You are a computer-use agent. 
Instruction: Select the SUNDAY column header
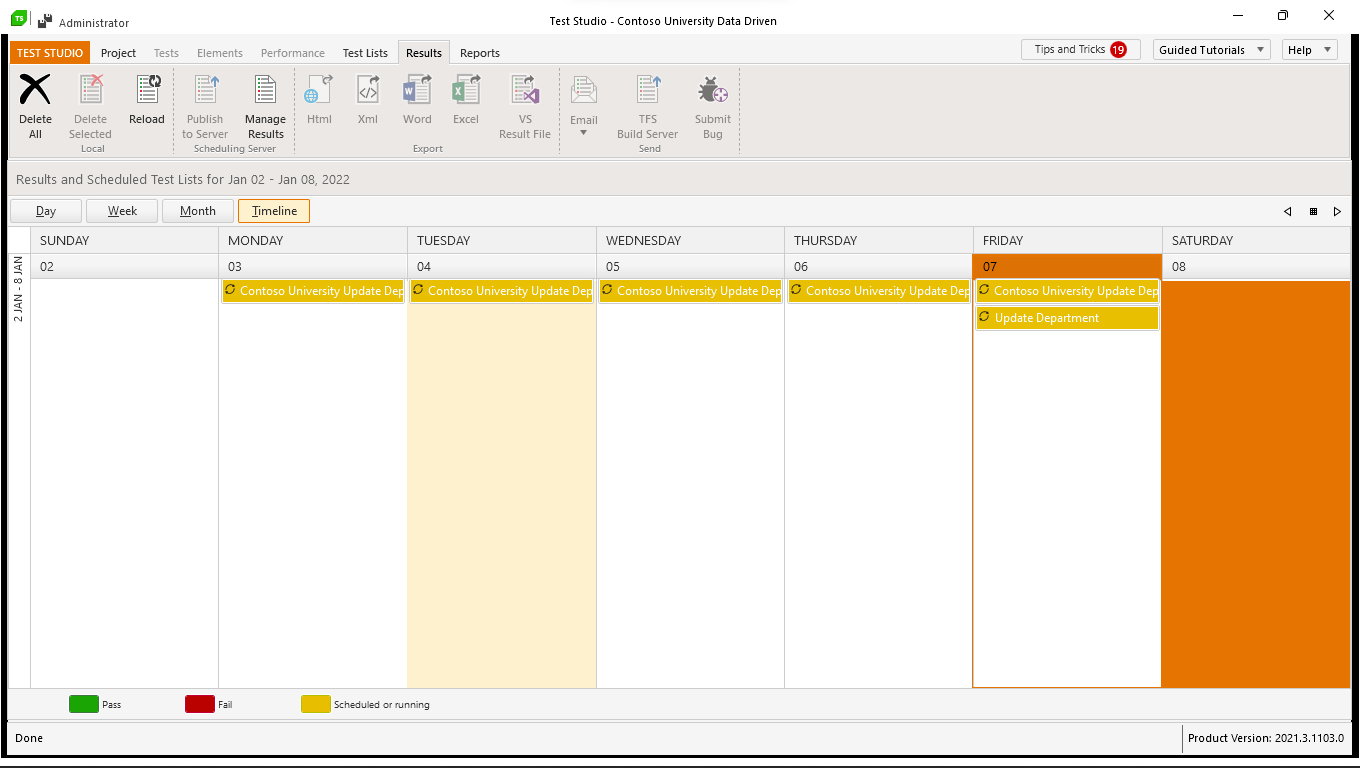click(x=125, y=240)
